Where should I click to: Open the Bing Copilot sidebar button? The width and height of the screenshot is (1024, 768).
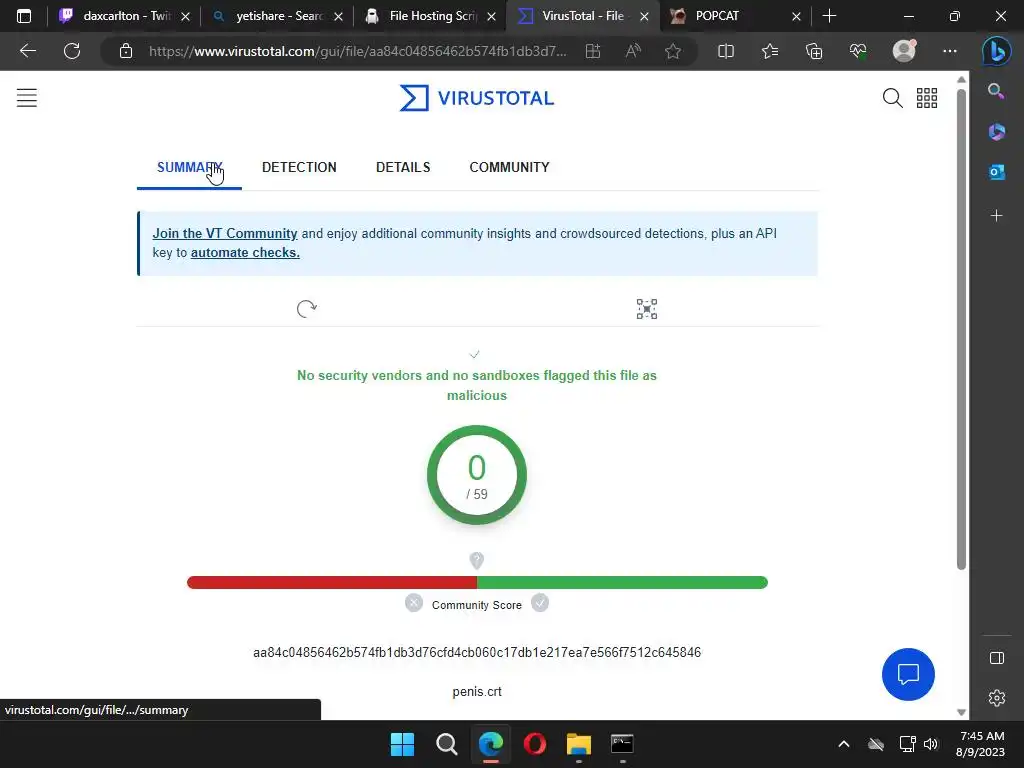[997, 51]
